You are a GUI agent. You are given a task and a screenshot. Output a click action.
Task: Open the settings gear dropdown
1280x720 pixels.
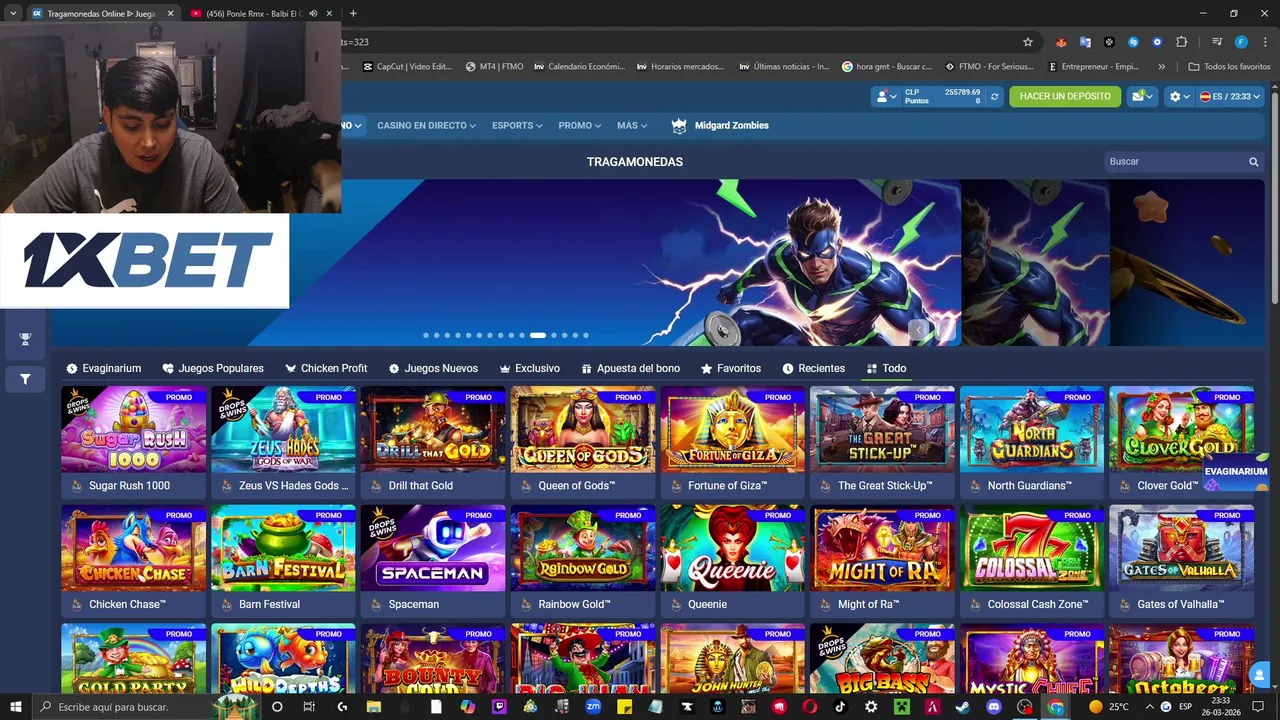[1179, 96]
